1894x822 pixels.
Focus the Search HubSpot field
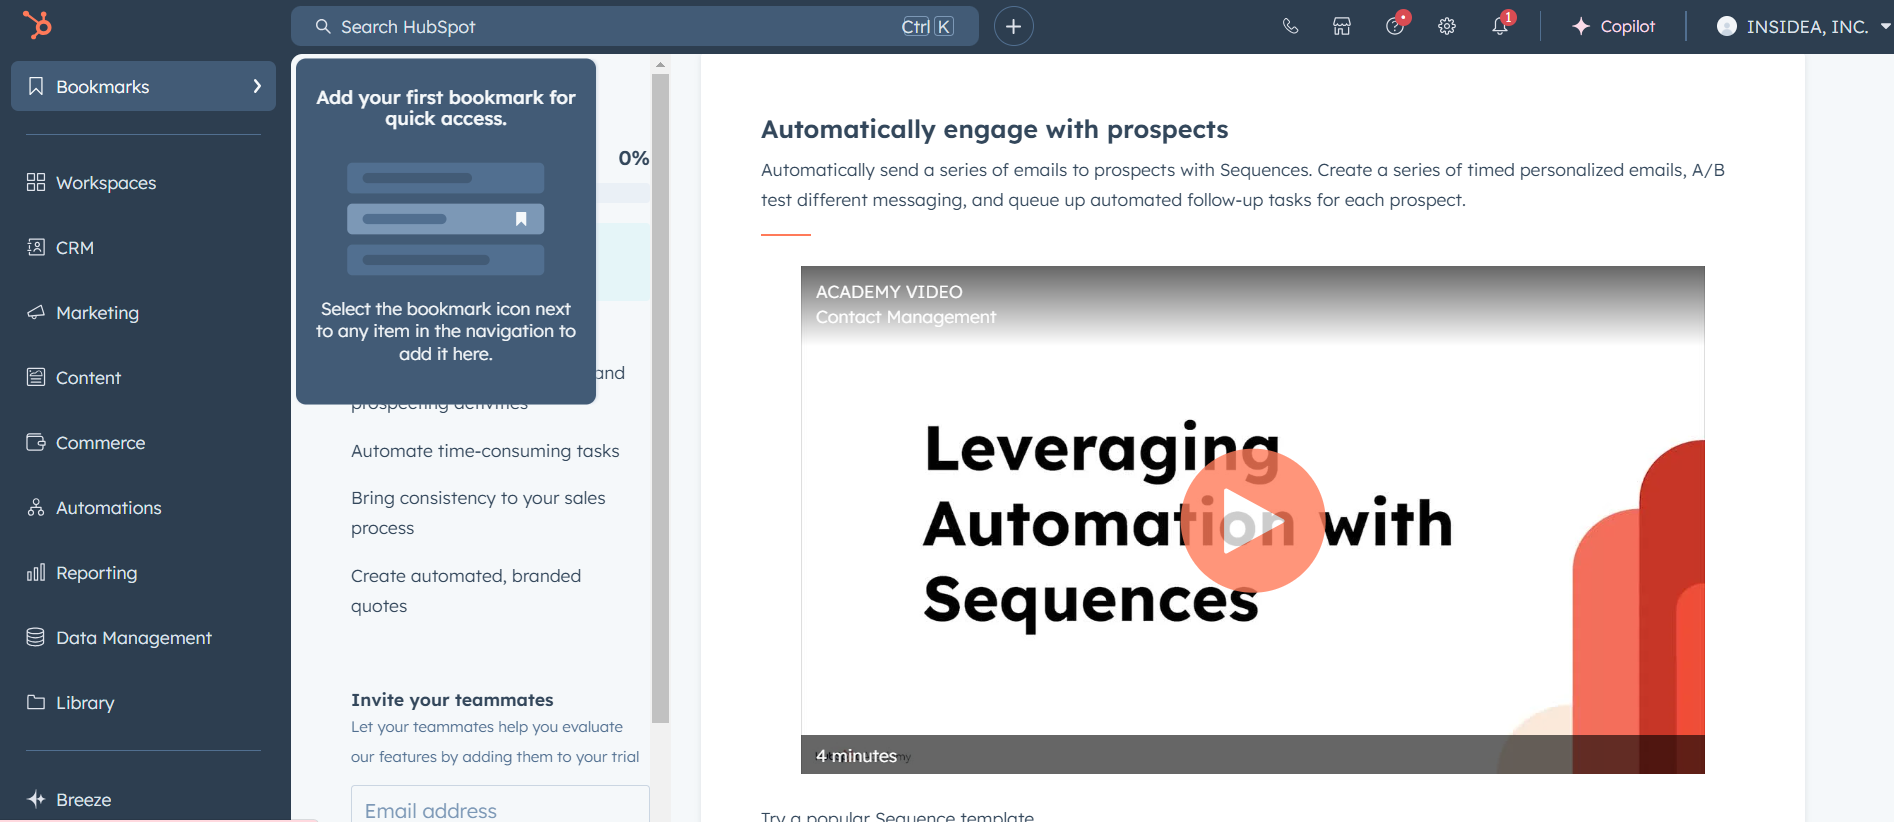[634, 26]
